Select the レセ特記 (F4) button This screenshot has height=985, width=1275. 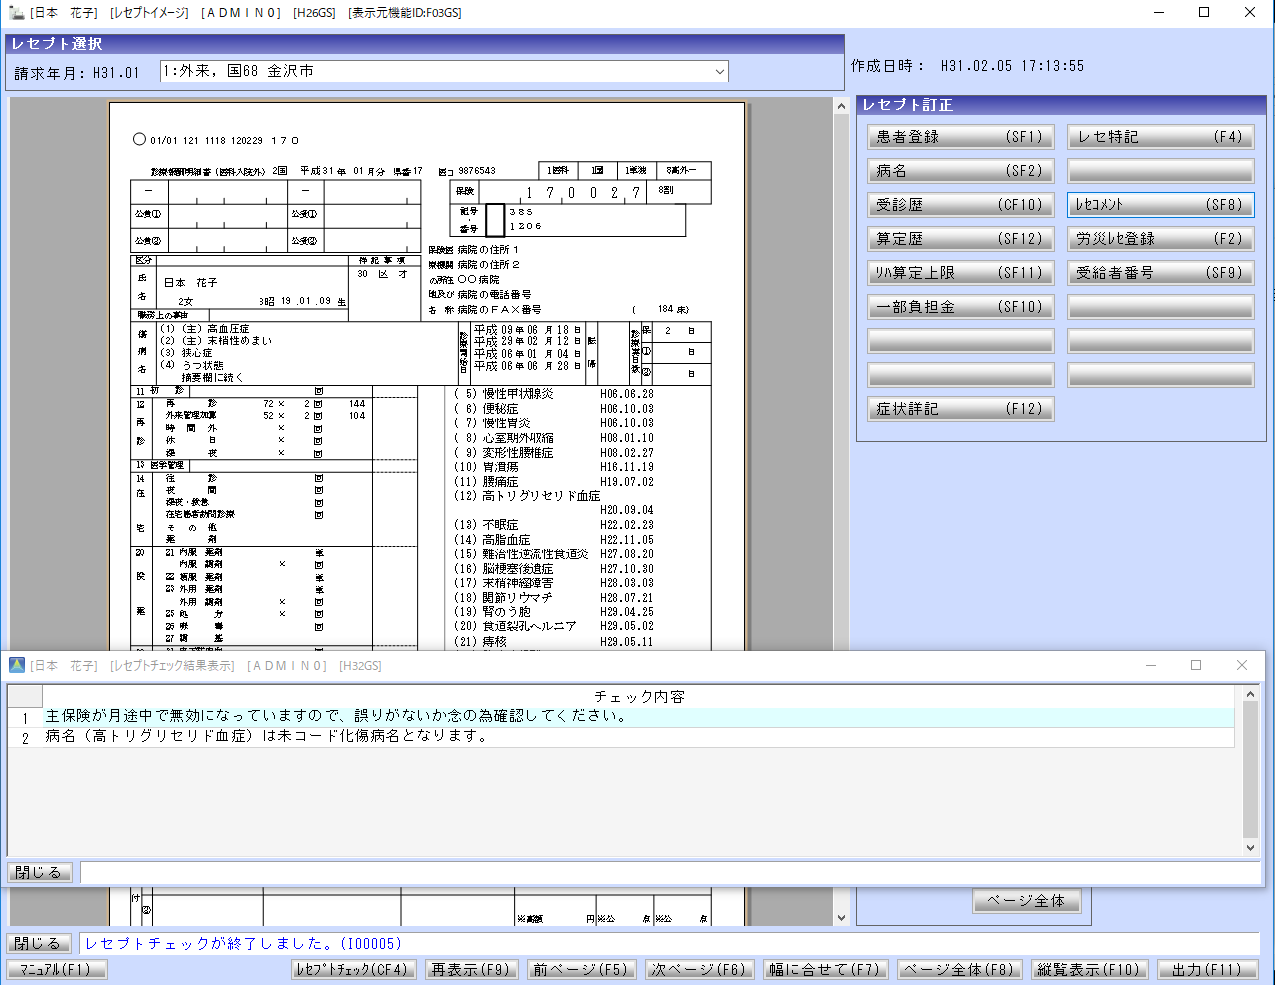[x=1160, y=137]
